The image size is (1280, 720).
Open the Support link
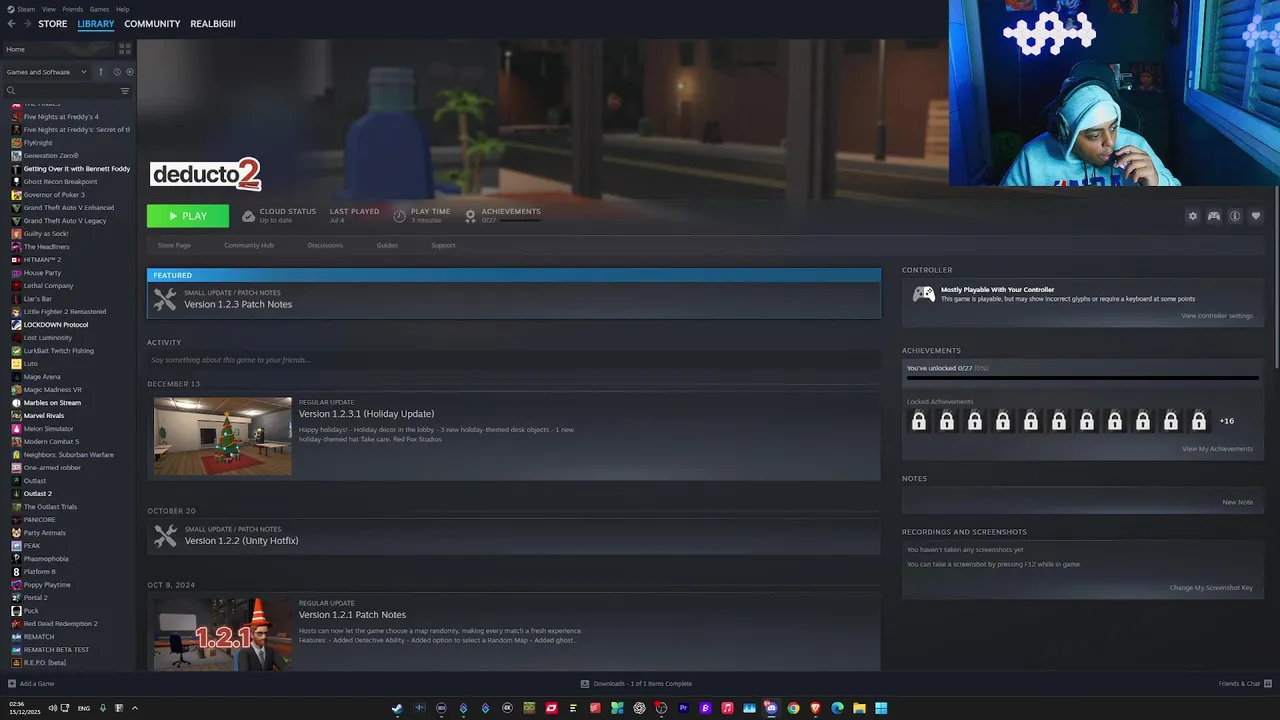[443, 245]
